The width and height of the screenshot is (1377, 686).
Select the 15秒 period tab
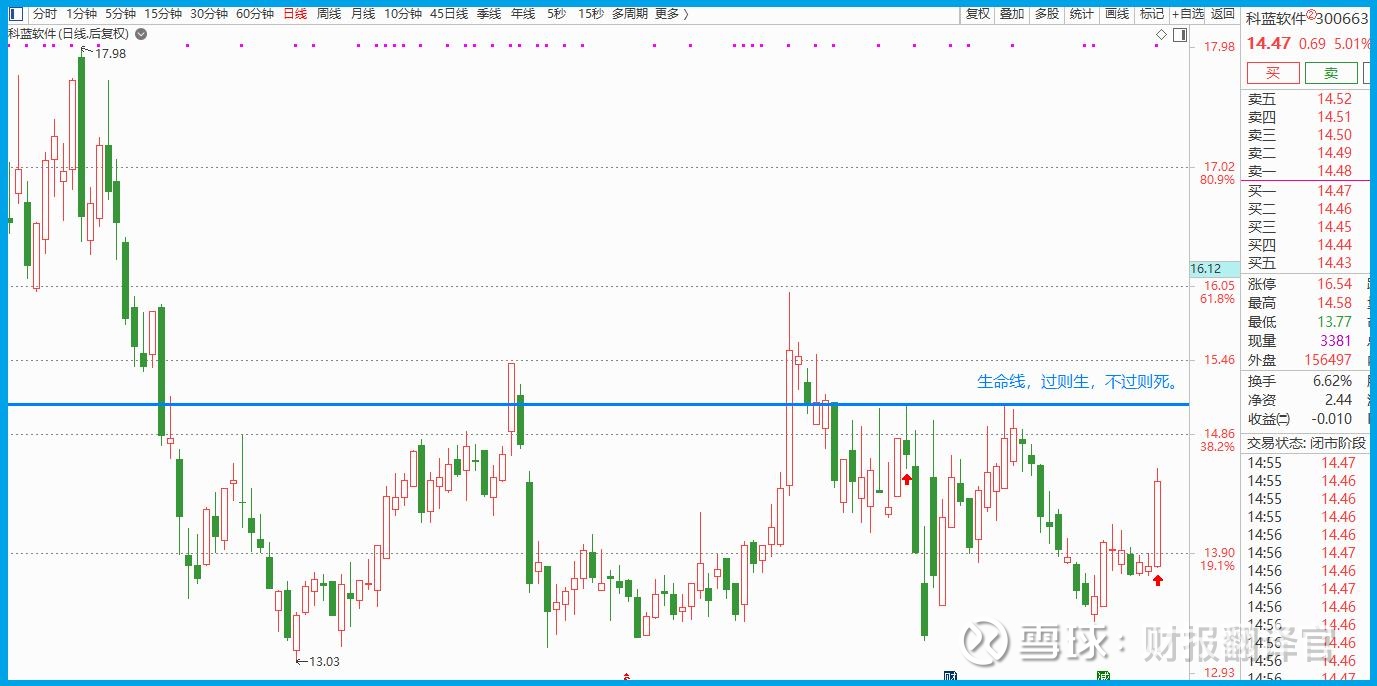pos(590,14)
